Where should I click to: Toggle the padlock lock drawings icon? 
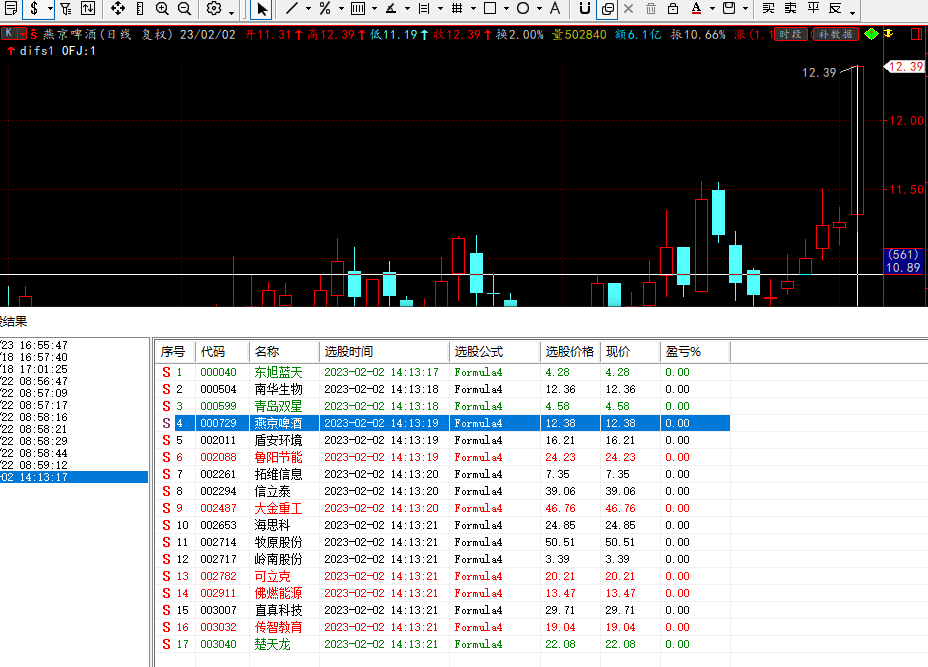pos(673,8)
